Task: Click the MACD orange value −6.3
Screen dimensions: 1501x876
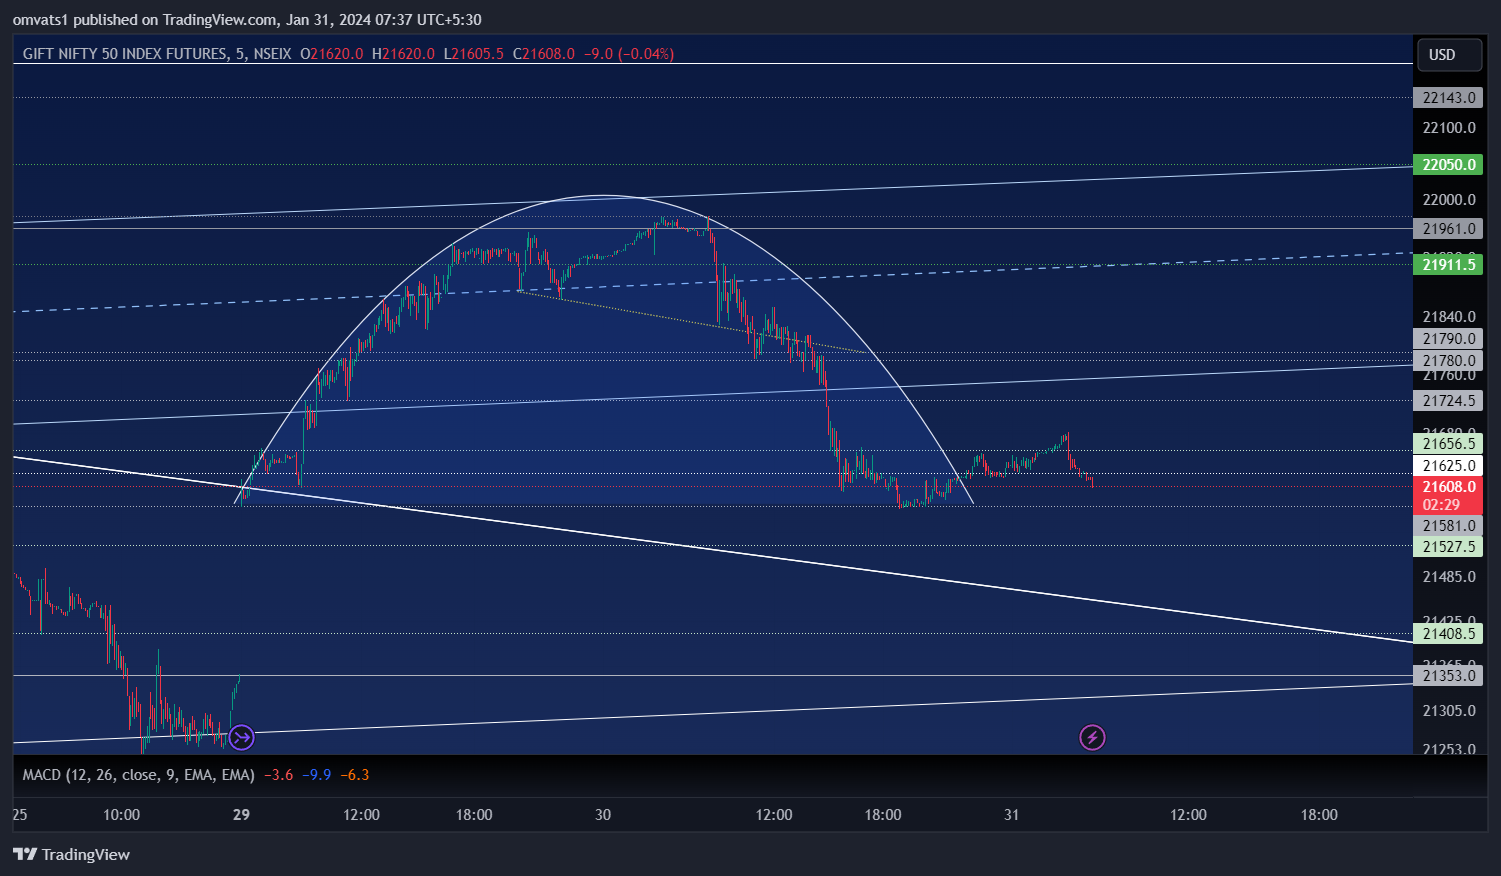Action: coord(355,775)
